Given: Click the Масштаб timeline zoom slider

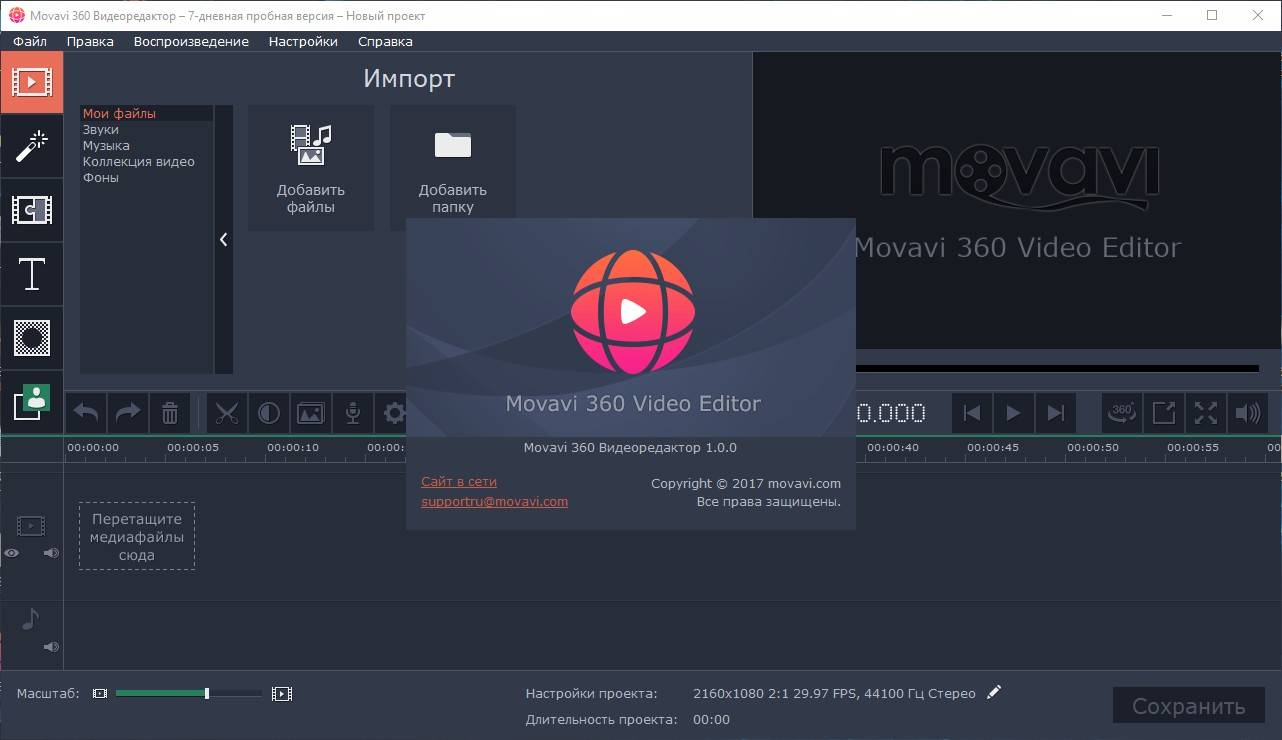Looking at the screenshot, I should pyautogui.click(x=188, y=693).
